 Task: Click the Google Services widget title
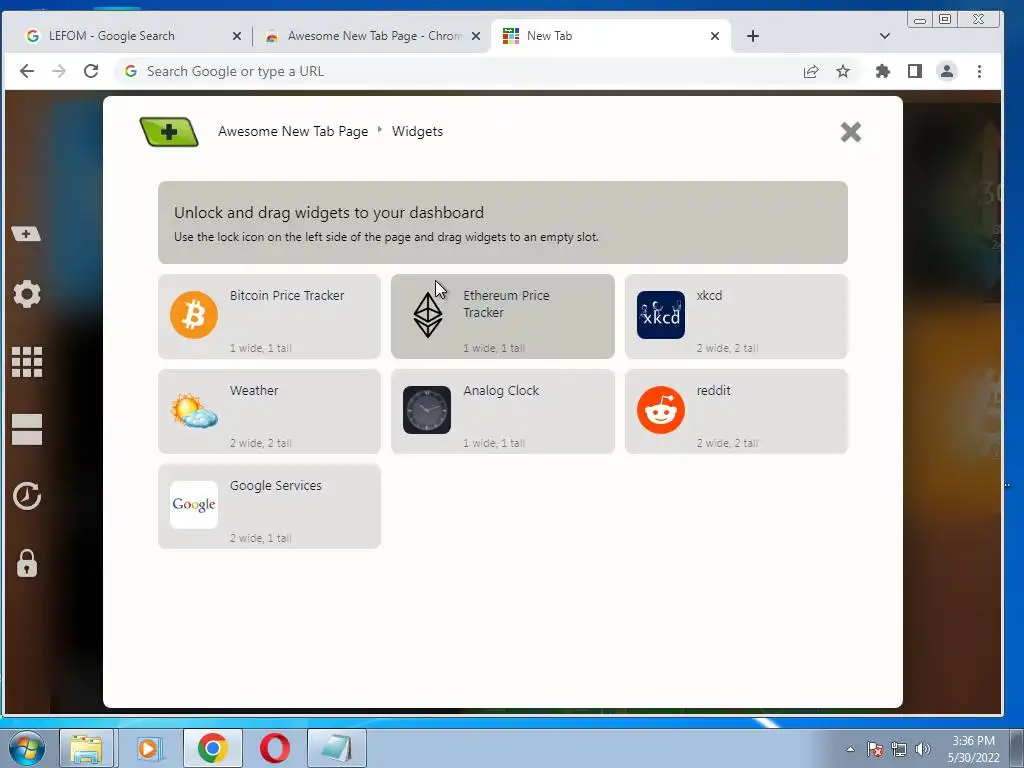pos(276,485)
